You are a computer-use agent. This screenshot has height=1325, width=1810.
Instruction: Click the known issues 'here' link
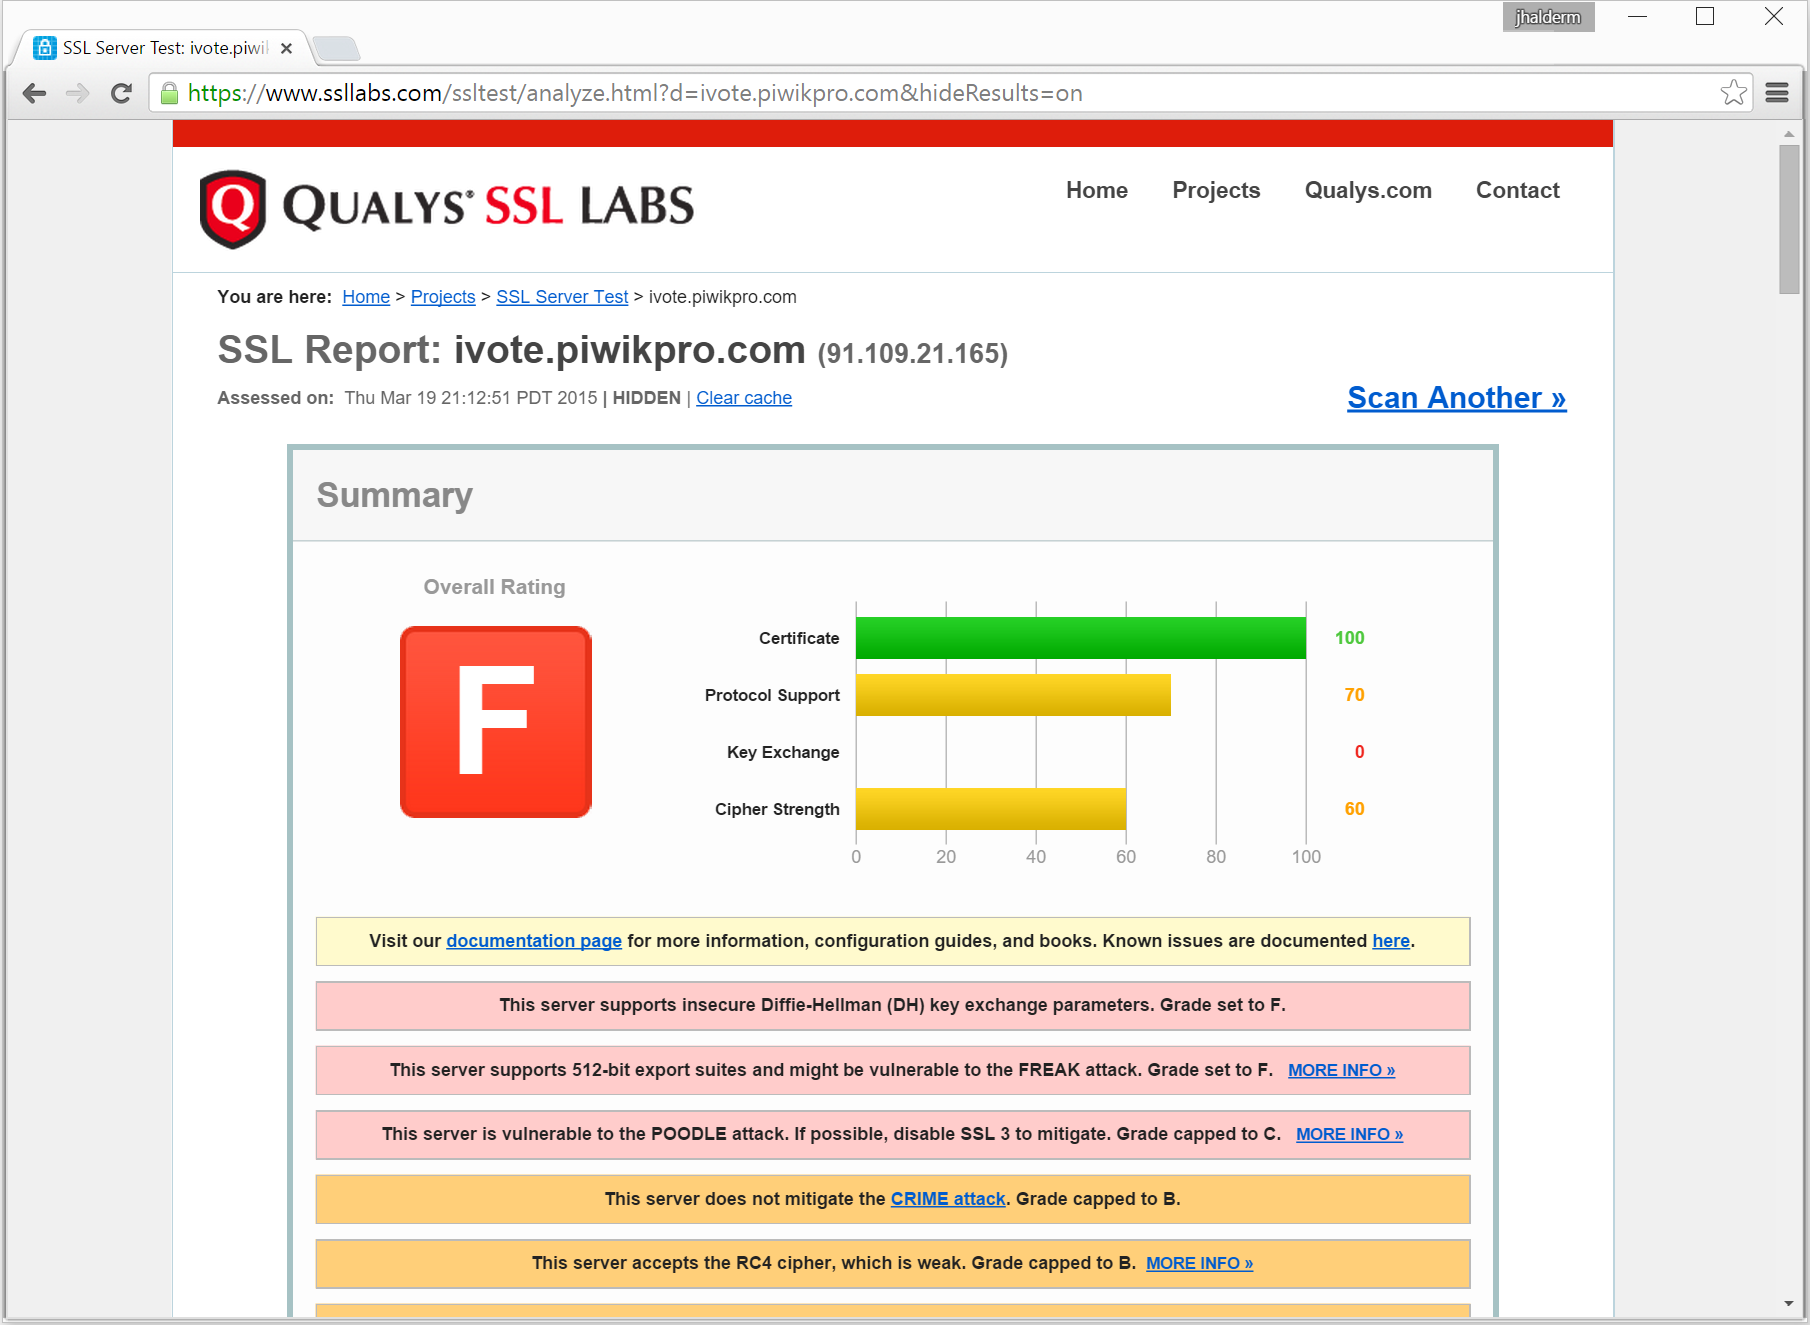(1391, 941)
